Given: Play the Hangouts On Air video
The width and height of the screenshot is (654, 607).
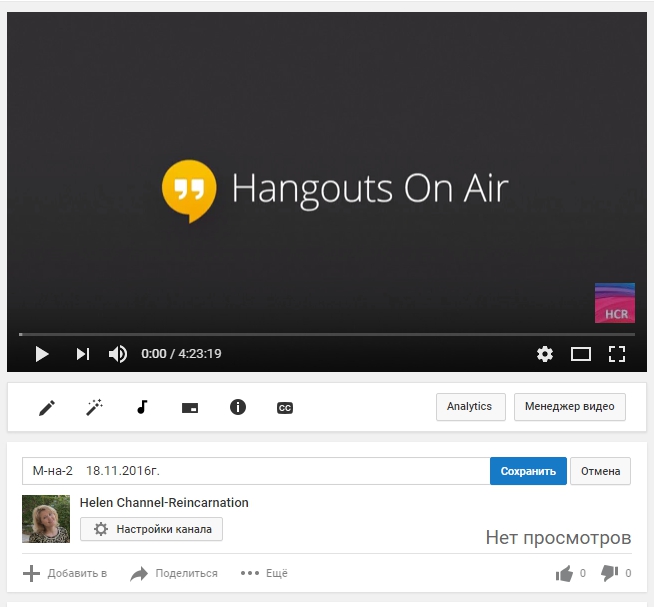Looking at the screenshot, I should tap(42, 354).
